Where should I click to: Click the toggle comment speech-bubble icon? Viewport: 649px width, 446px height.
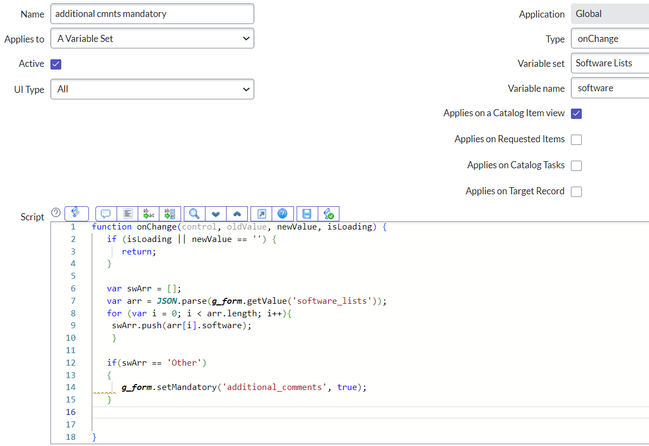tap(106, 213)
